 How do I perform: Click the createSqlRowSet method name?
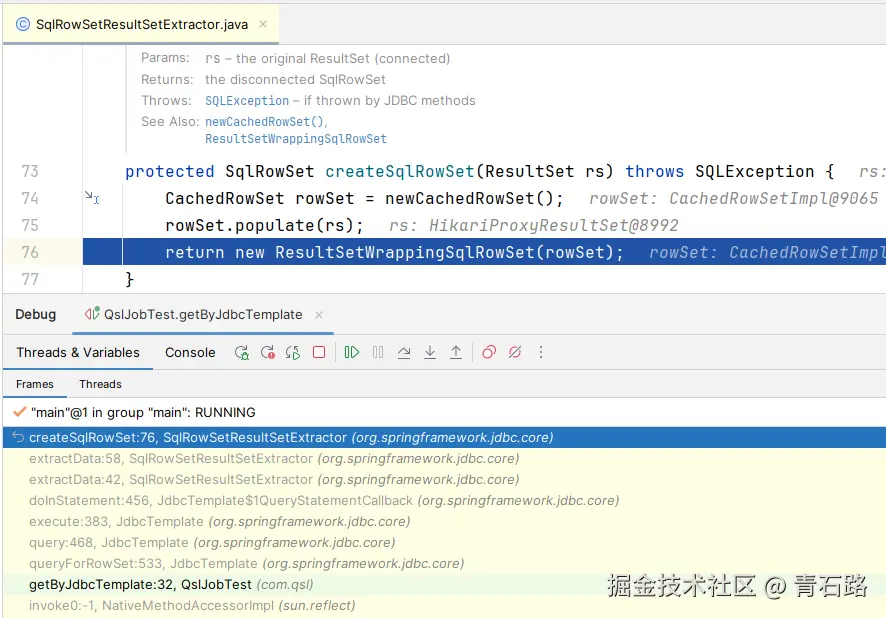pos(399,171)
